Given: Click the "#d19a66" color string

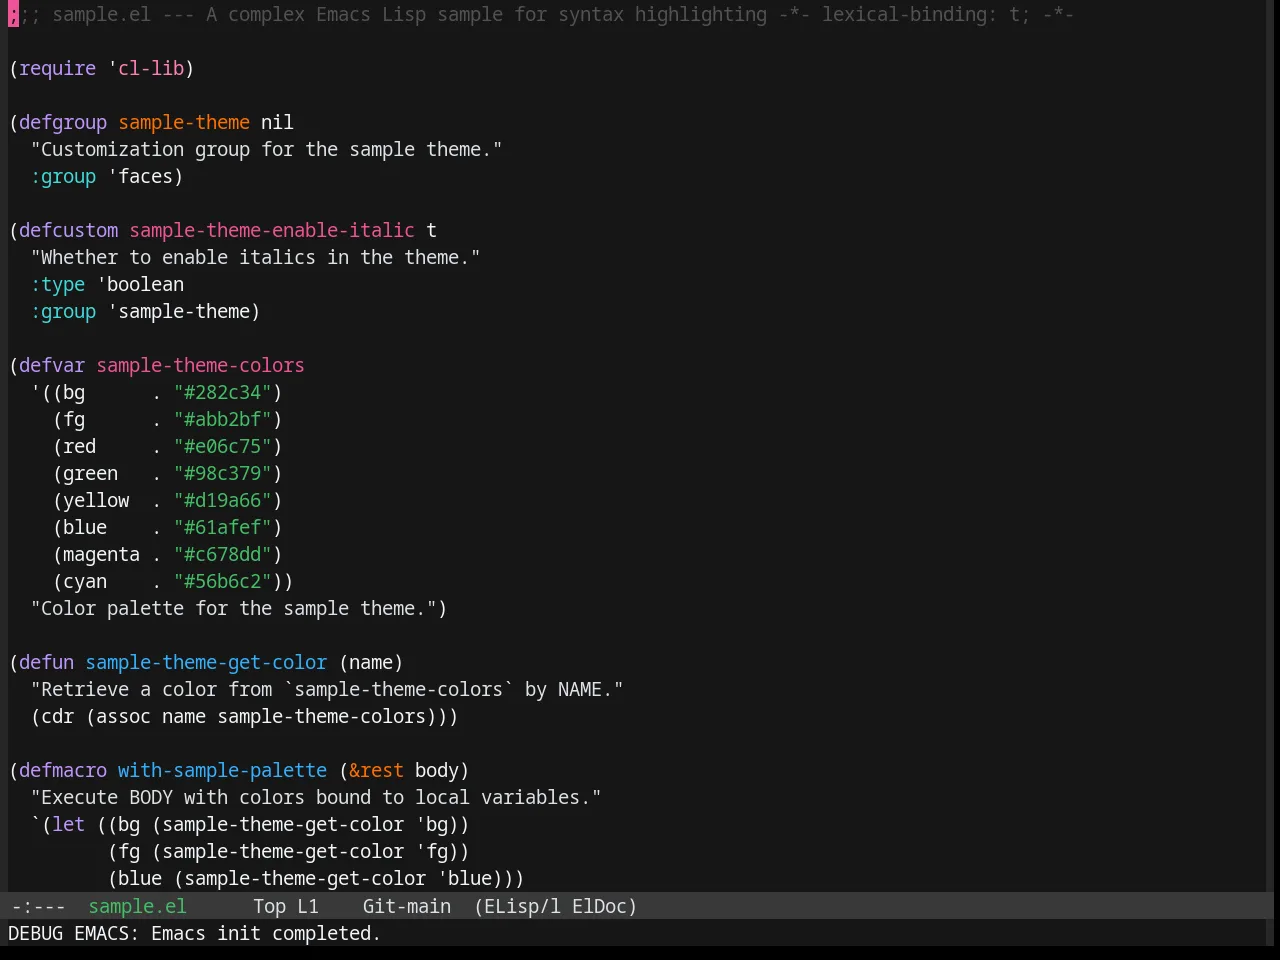Looking at the screenshot, I should pos(223,500).
